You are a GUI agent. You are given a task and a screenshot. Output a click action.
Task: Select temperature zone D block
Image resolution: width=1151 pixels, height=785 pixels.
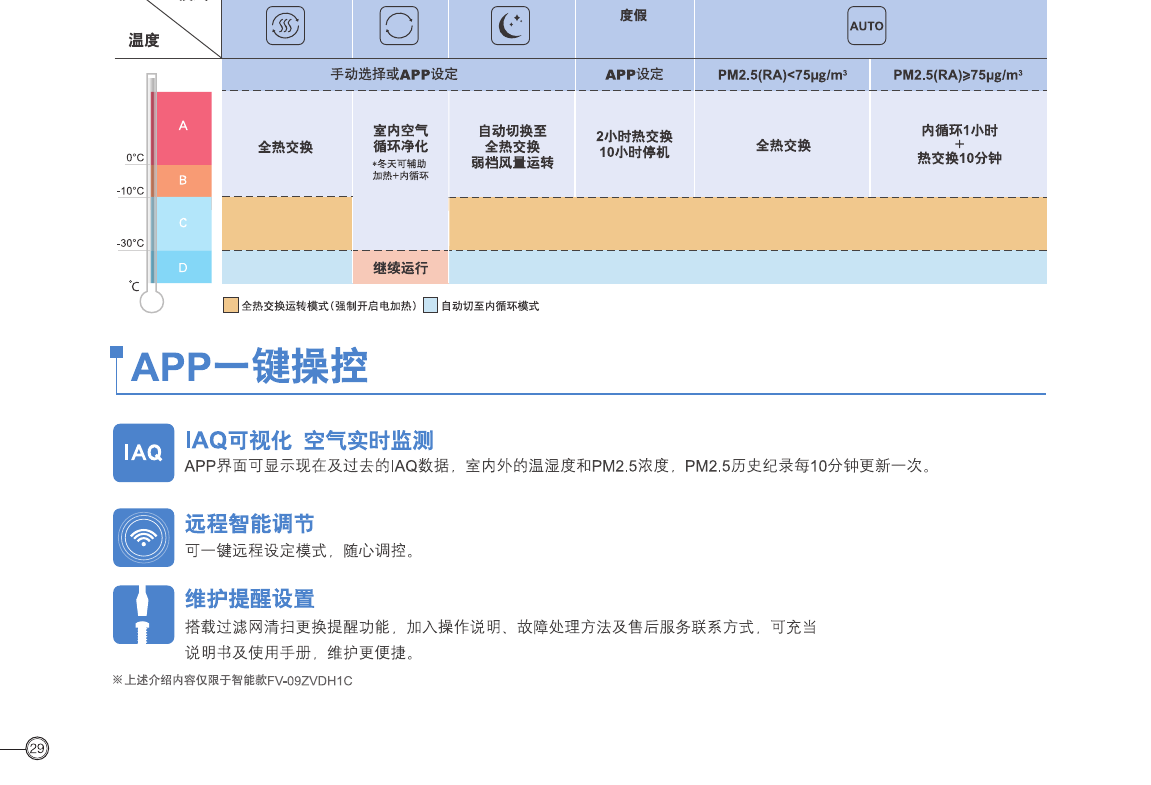[183, 268]
